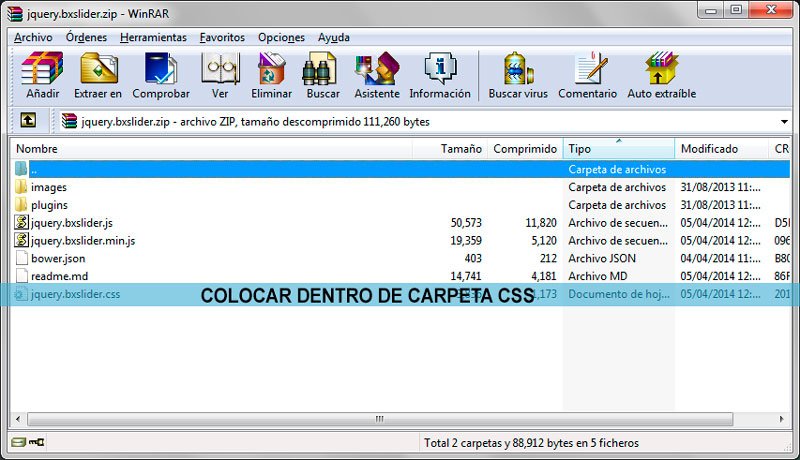Image resolution: width=800 pixels, height=460 pixels.
Task: Expand the archive path dropdown
Action: (x=783, y=122)
